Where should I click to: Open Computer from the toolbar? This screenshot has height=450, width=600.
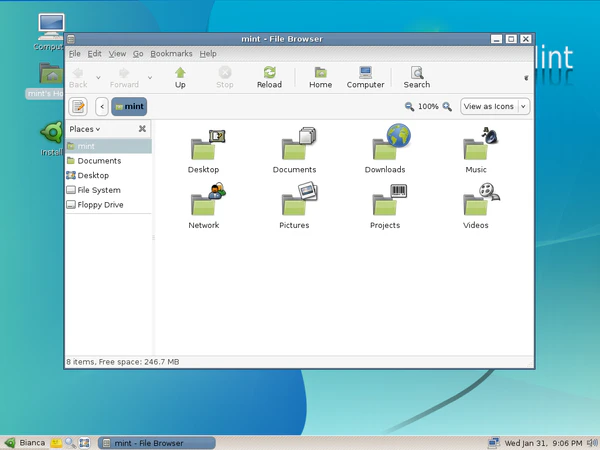pyautogui.click(x=365, y=73)
